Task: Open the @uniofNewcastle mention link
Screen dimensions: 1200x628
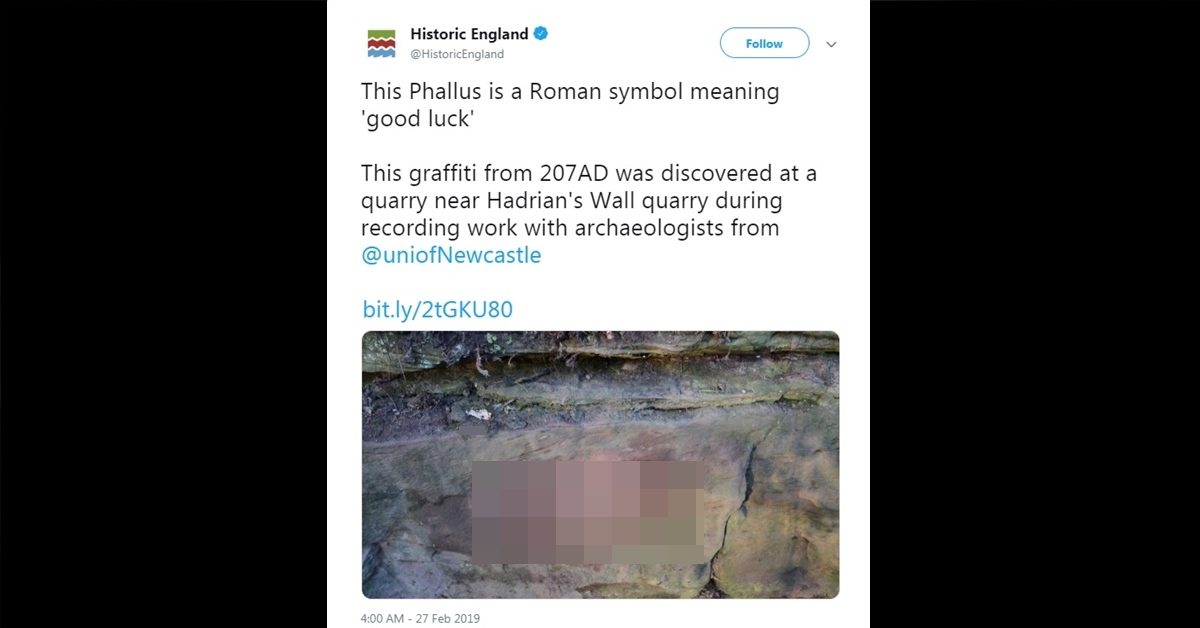Action: (x=451, y=255)
